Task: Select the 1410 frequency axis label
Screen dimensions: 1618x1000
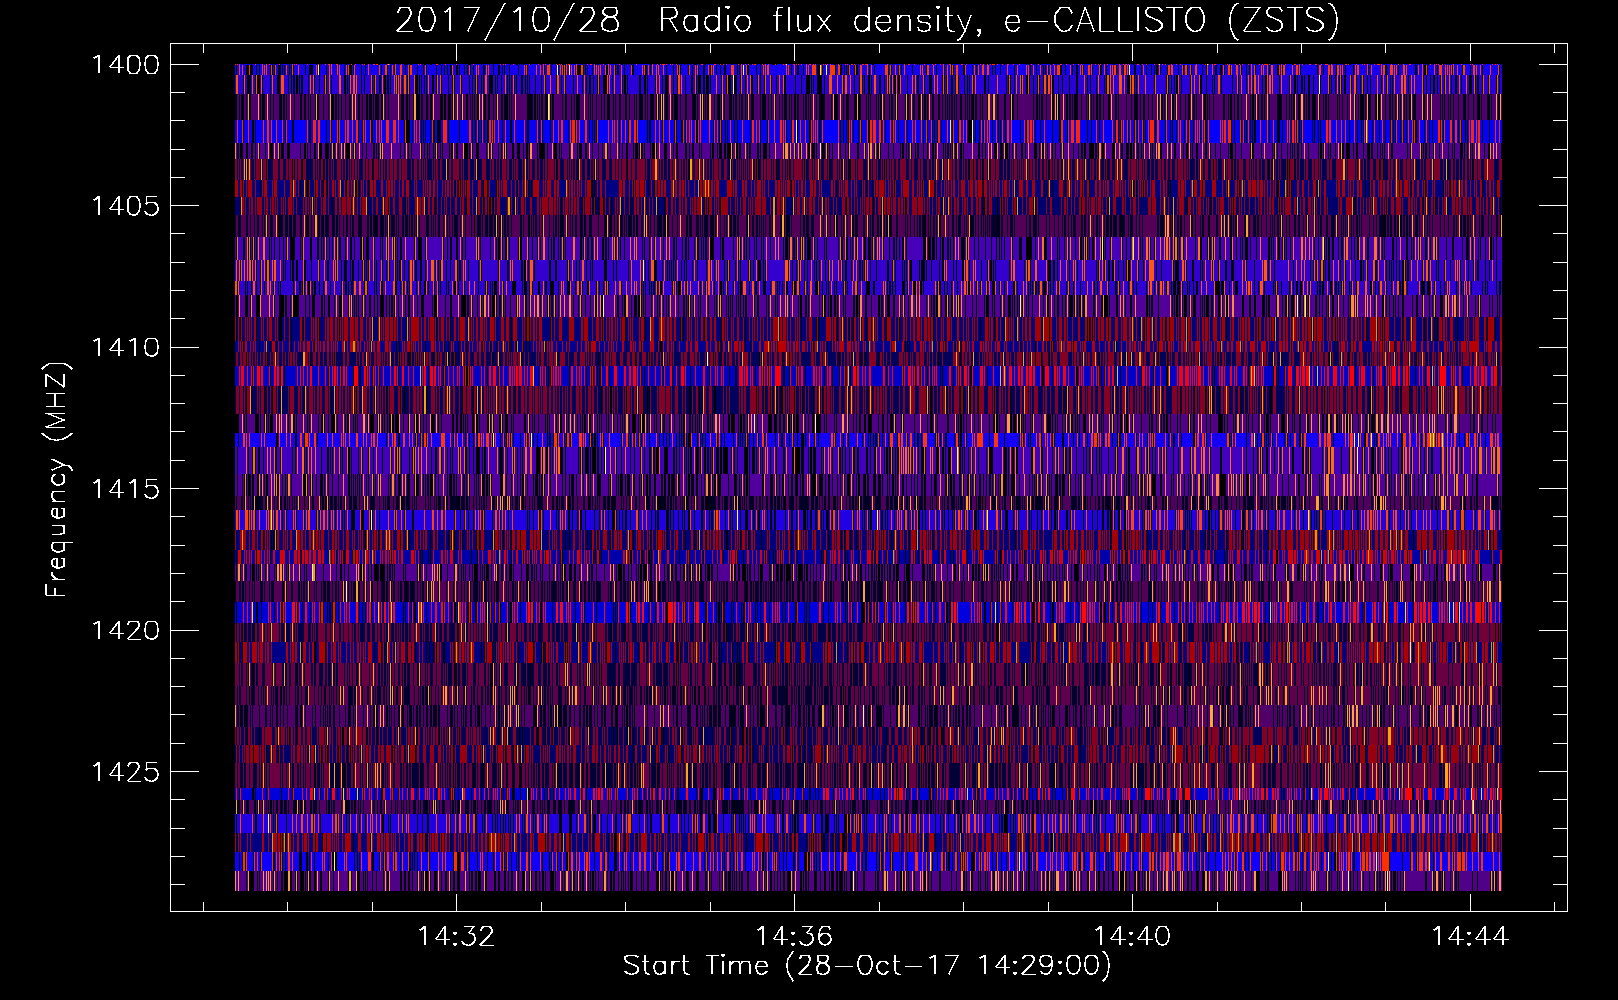Action: tap(125, 348)
